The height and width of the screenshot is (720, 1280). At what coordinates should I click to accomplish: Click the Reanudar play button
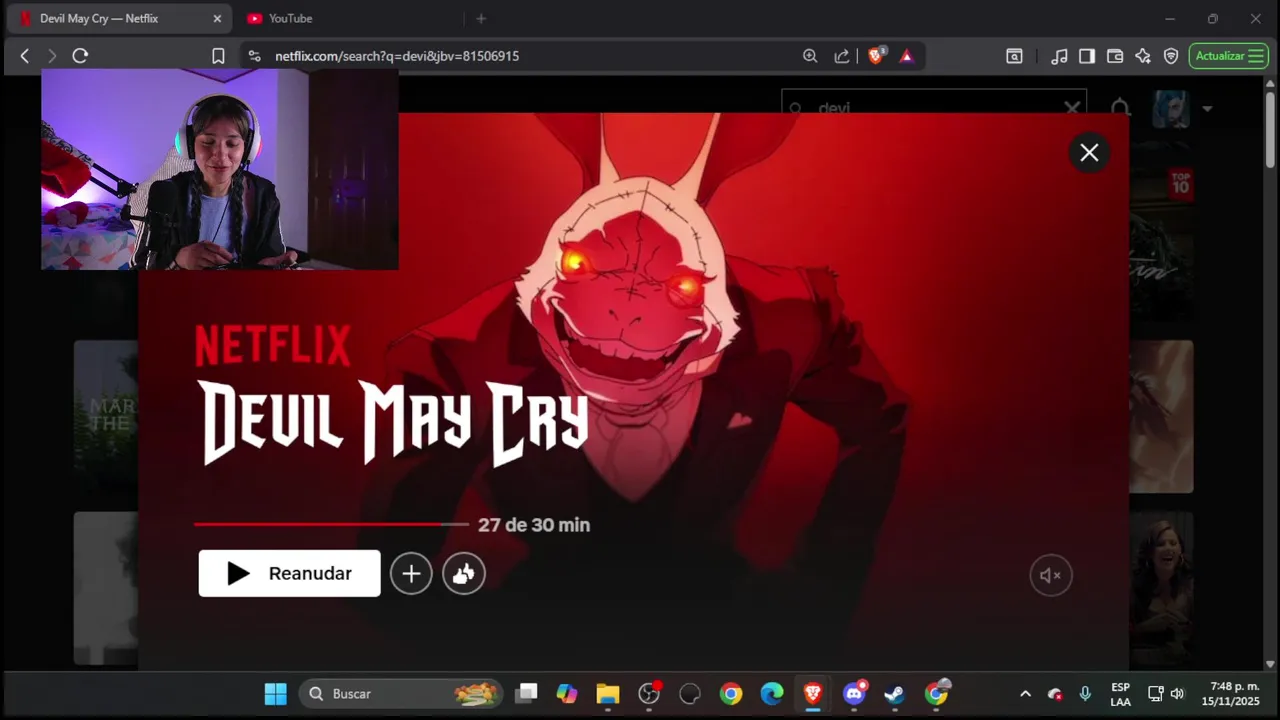click(289, 573)
